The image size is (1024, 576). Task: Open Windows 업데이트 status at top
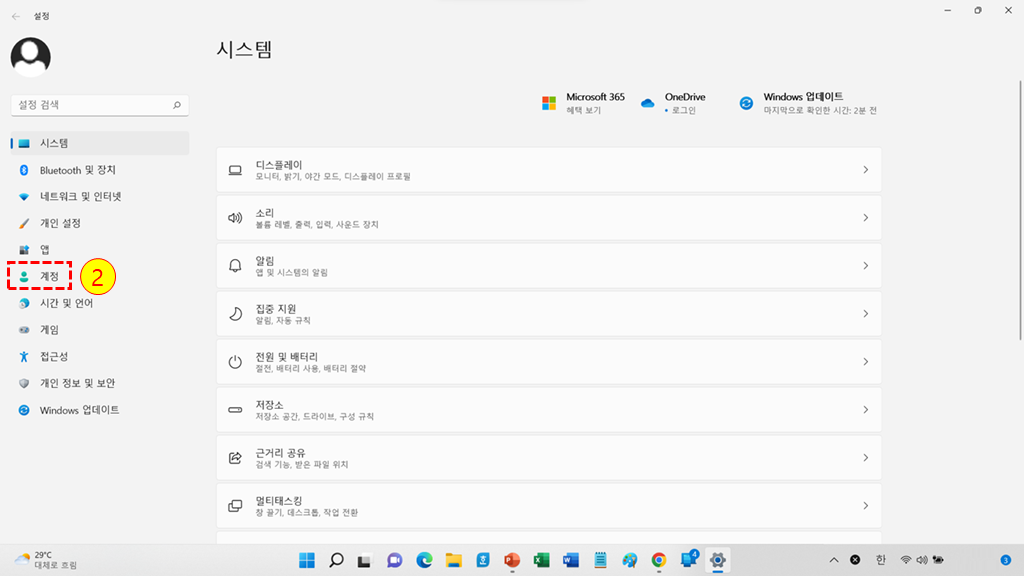pos(808,103)
